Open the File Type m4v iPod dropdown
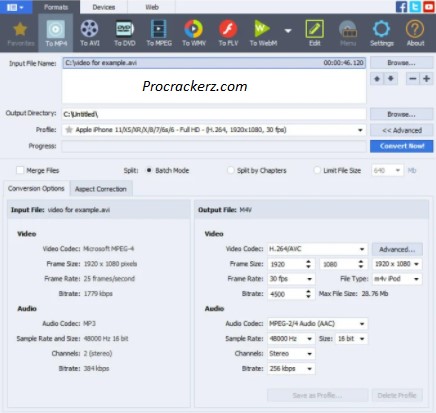436x413 pixels. 397,279
